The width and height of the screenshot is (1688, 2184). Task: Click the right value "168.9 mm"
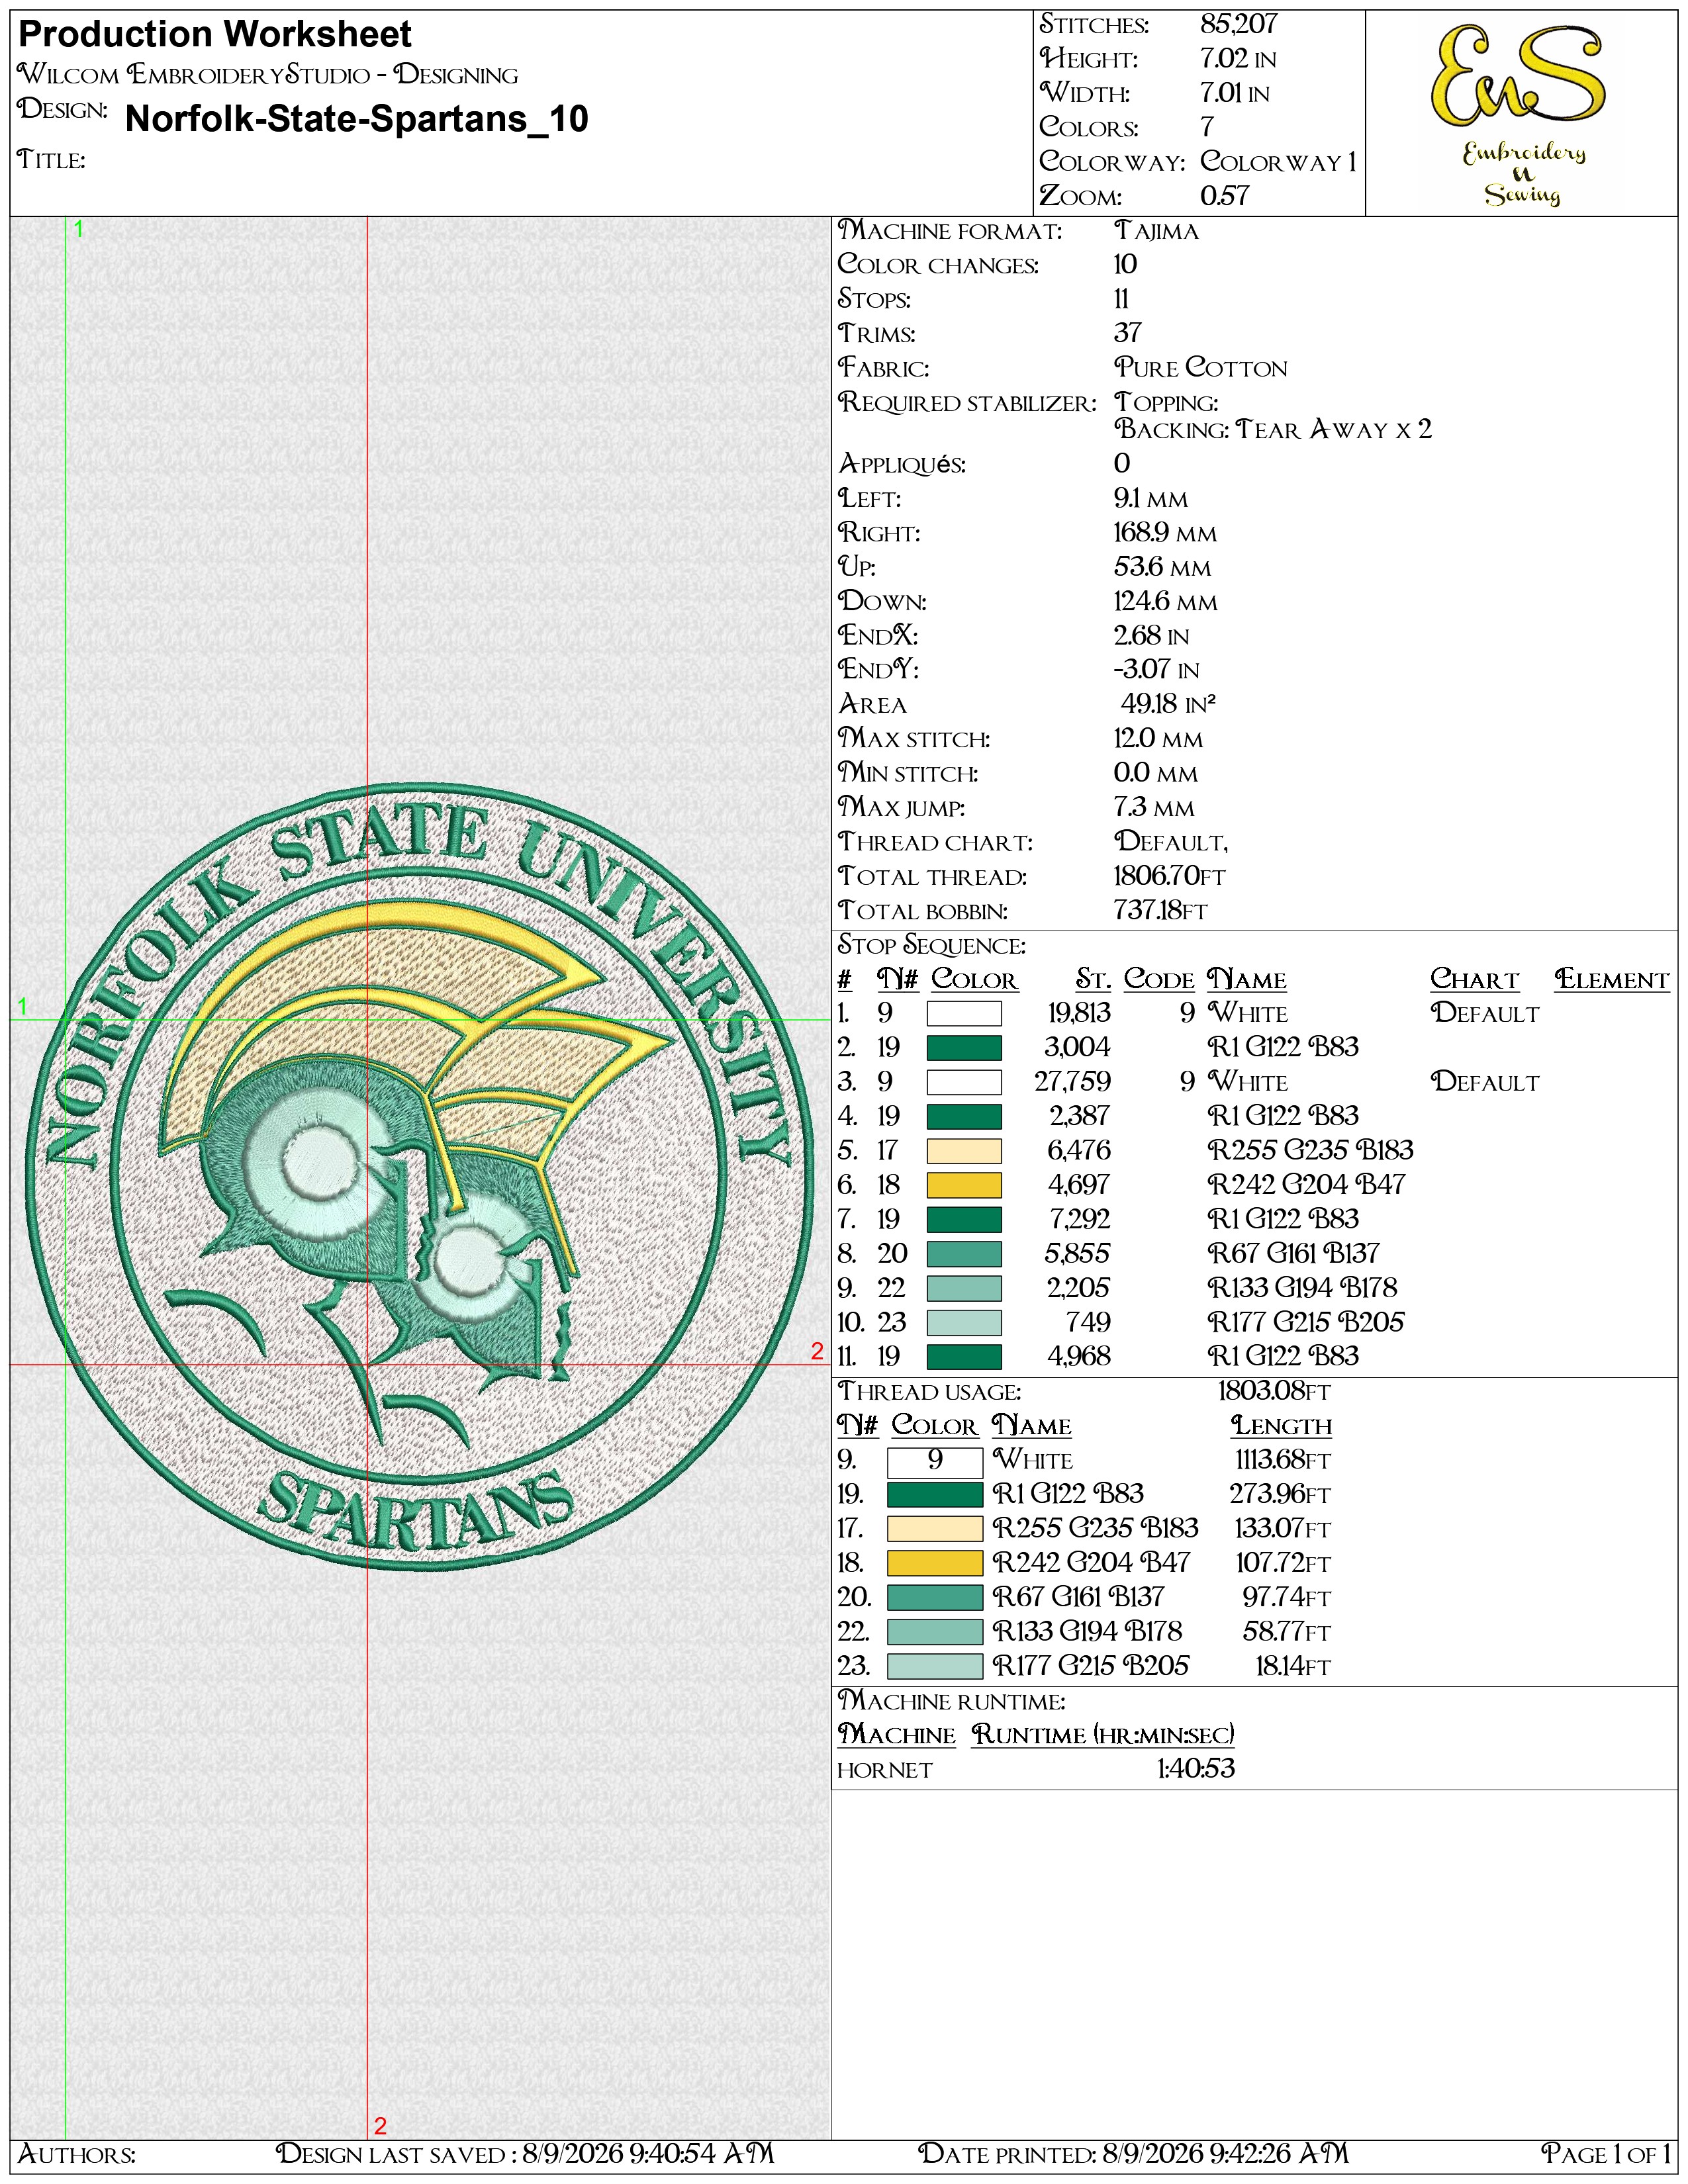(1165, 533)
